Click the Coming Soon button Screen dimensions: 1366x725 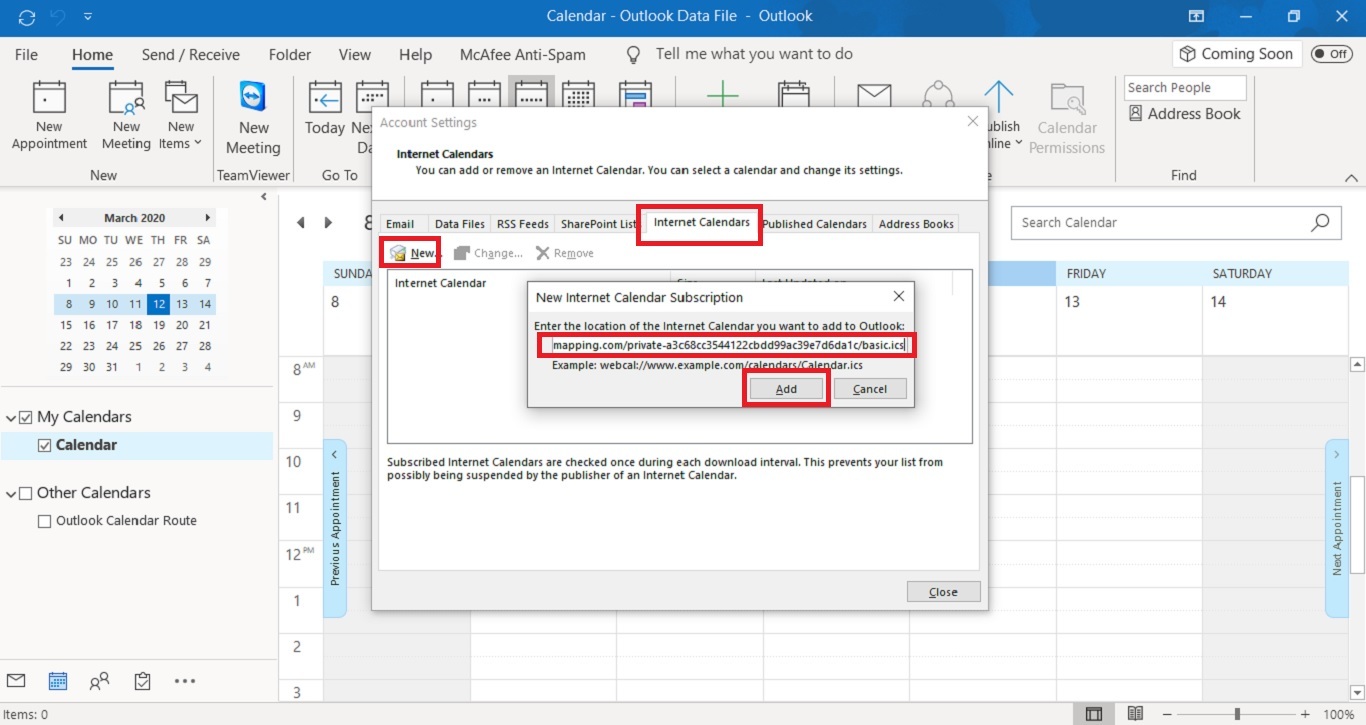coord(1236,54)
